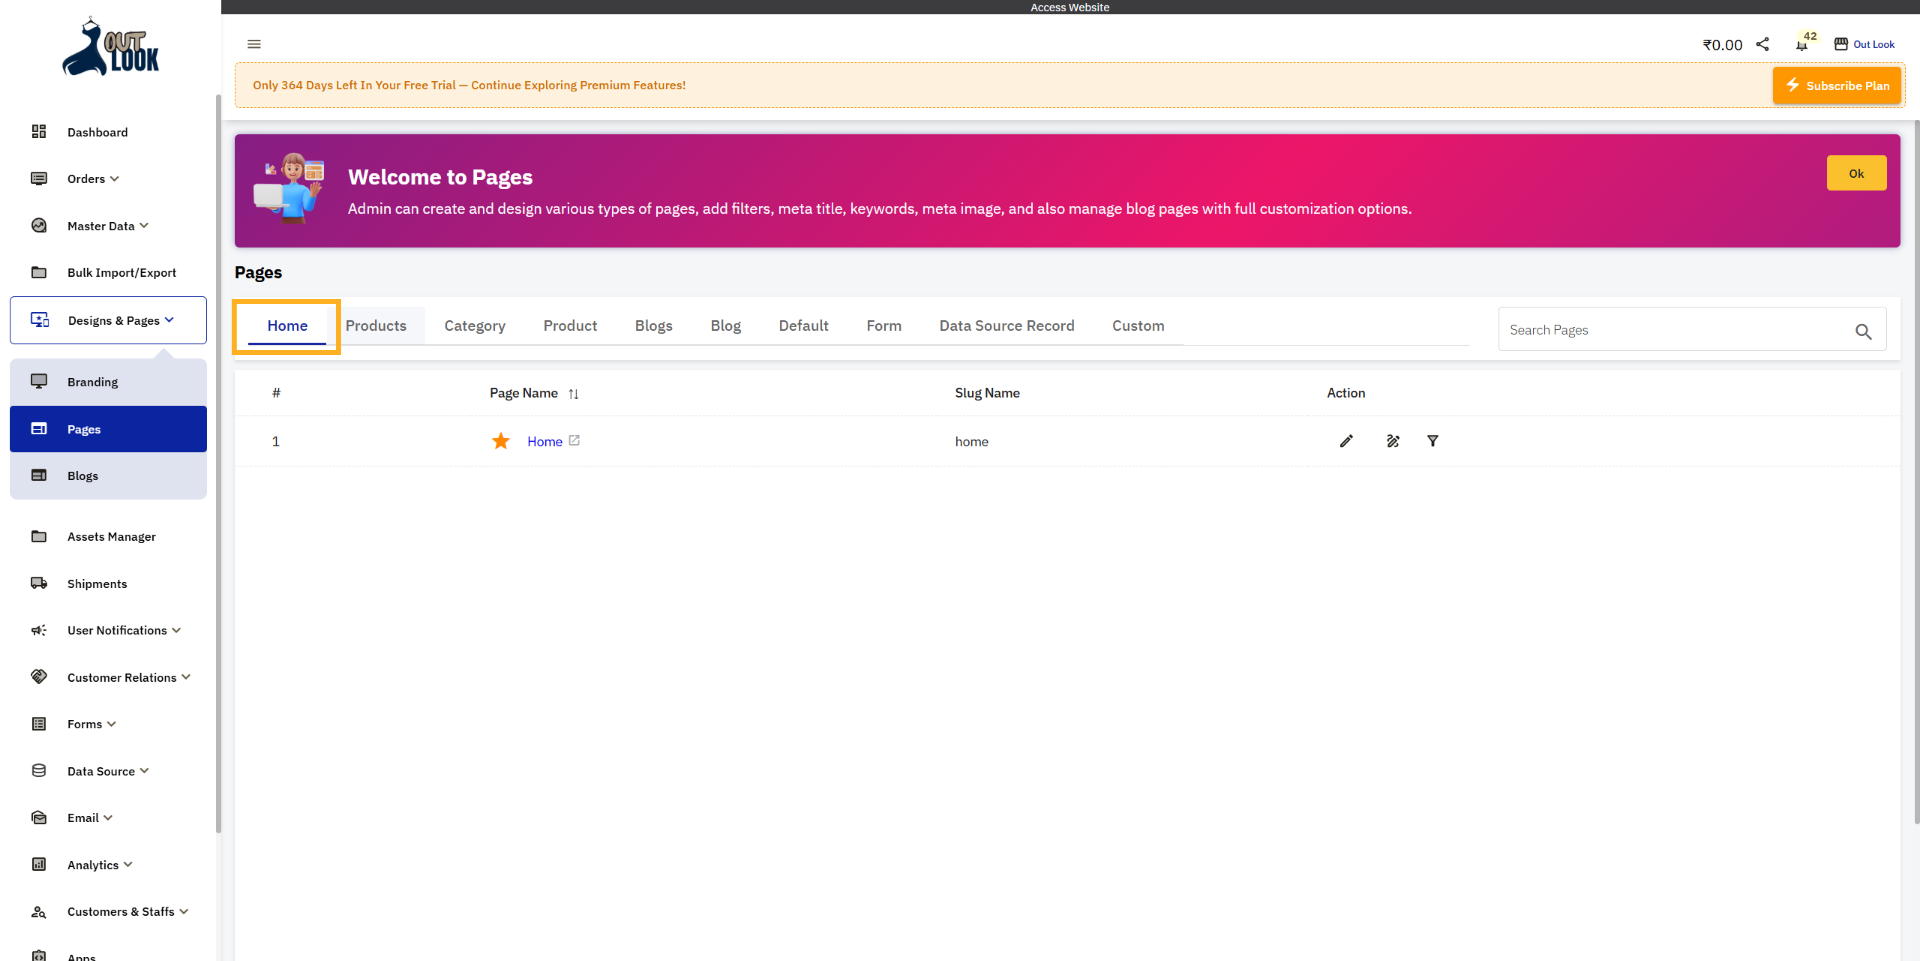Open filters for Home with the funnel icon

[1433, 441]
